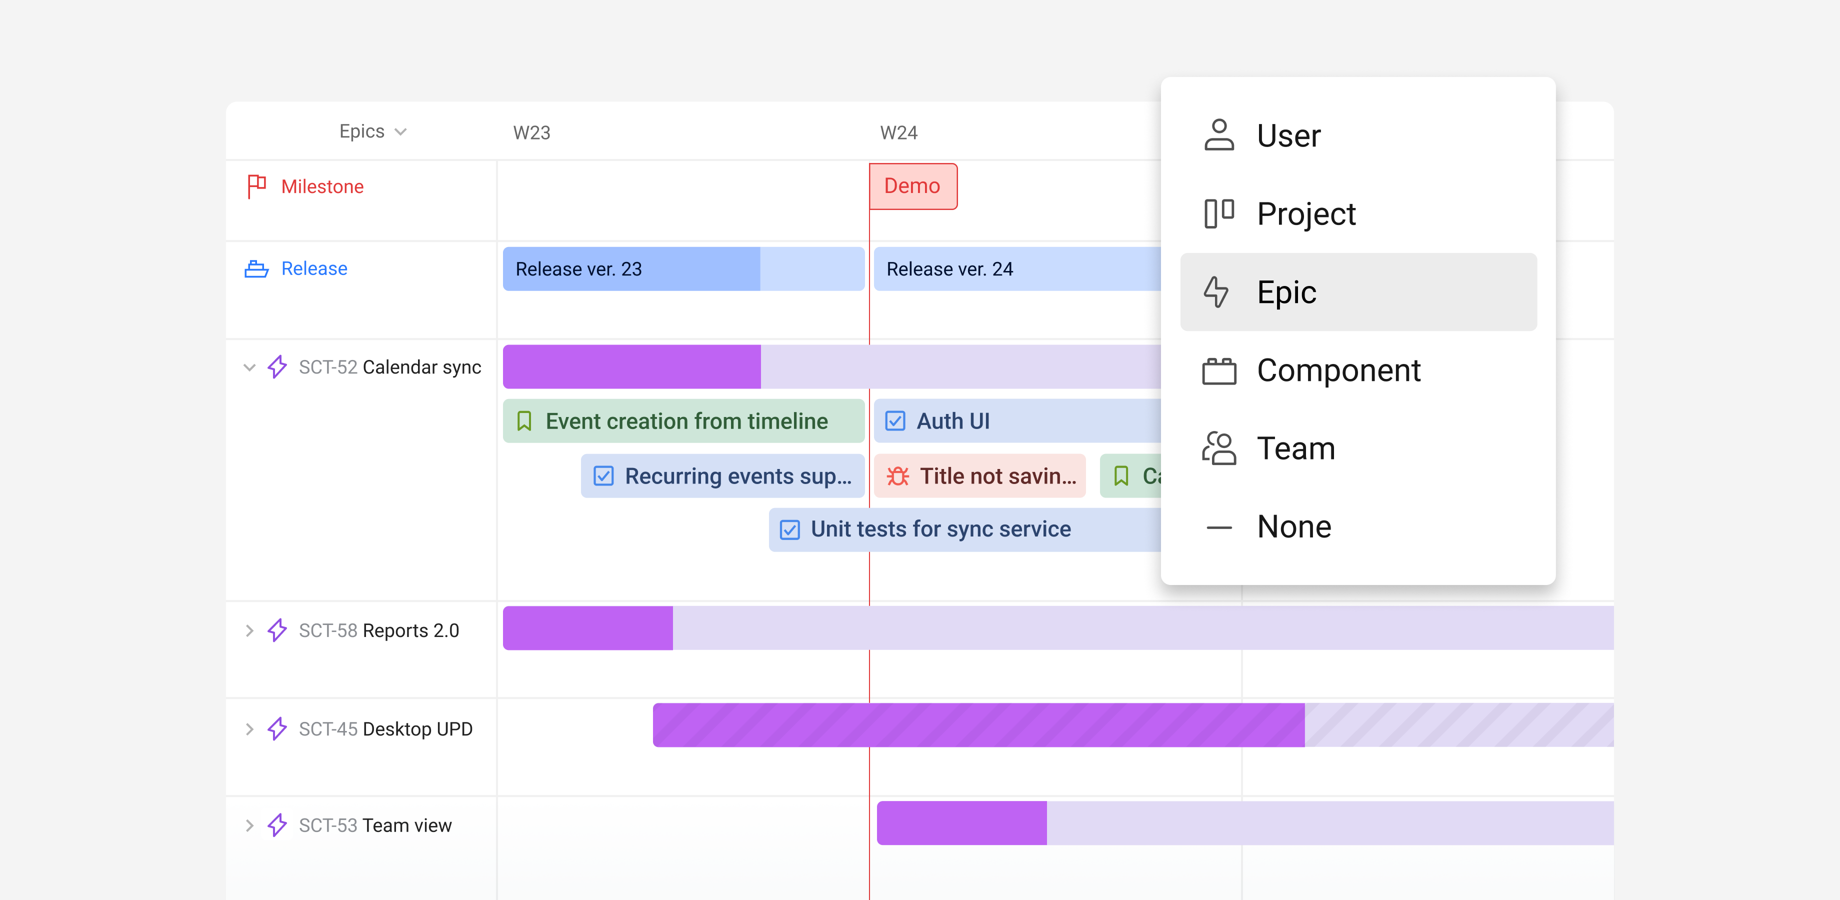
Task: Toggle the checkbox on Auth UI task
Action: click(895, 421)
